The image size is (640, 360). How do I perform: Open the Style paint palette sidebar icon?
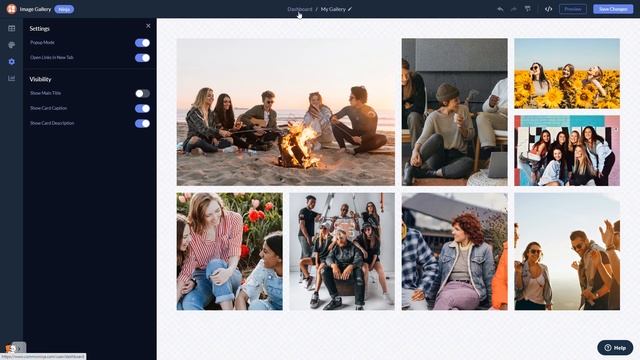pyautogui.click(x=11, y=45)
